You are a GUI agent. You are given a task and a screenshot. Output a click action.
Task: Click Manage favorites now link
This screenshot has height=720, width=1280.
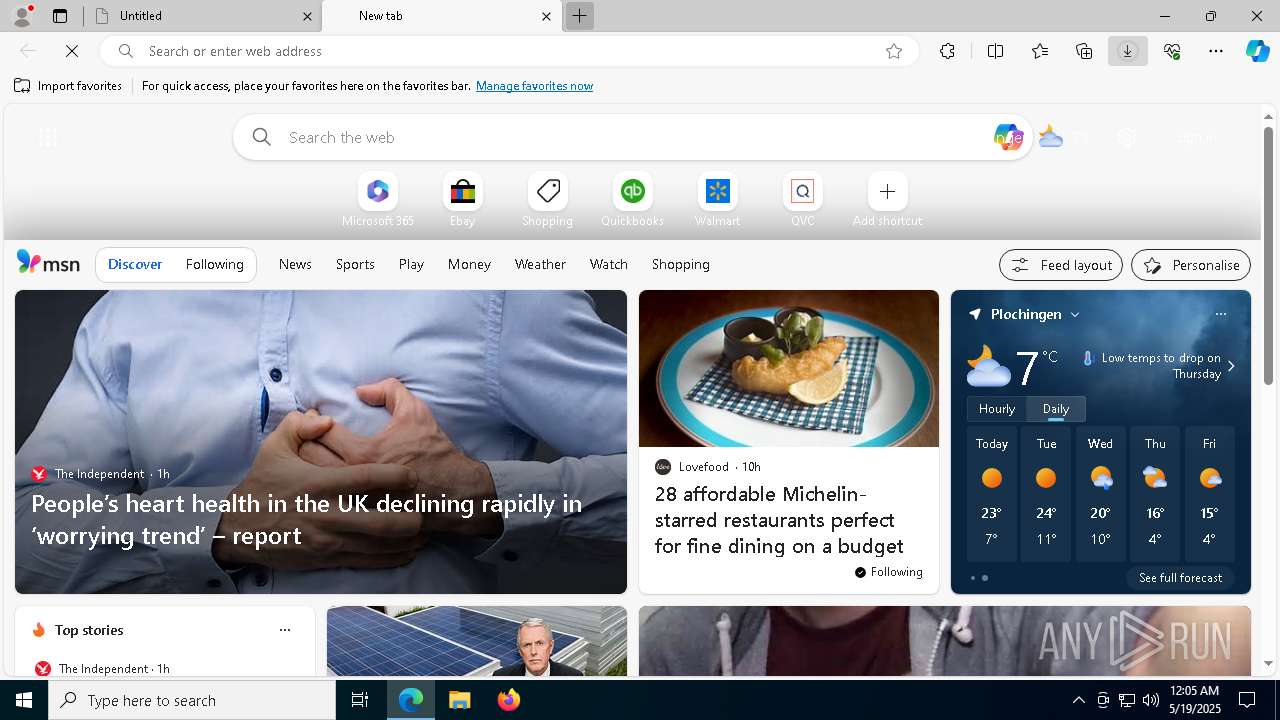tap(534, 86)
